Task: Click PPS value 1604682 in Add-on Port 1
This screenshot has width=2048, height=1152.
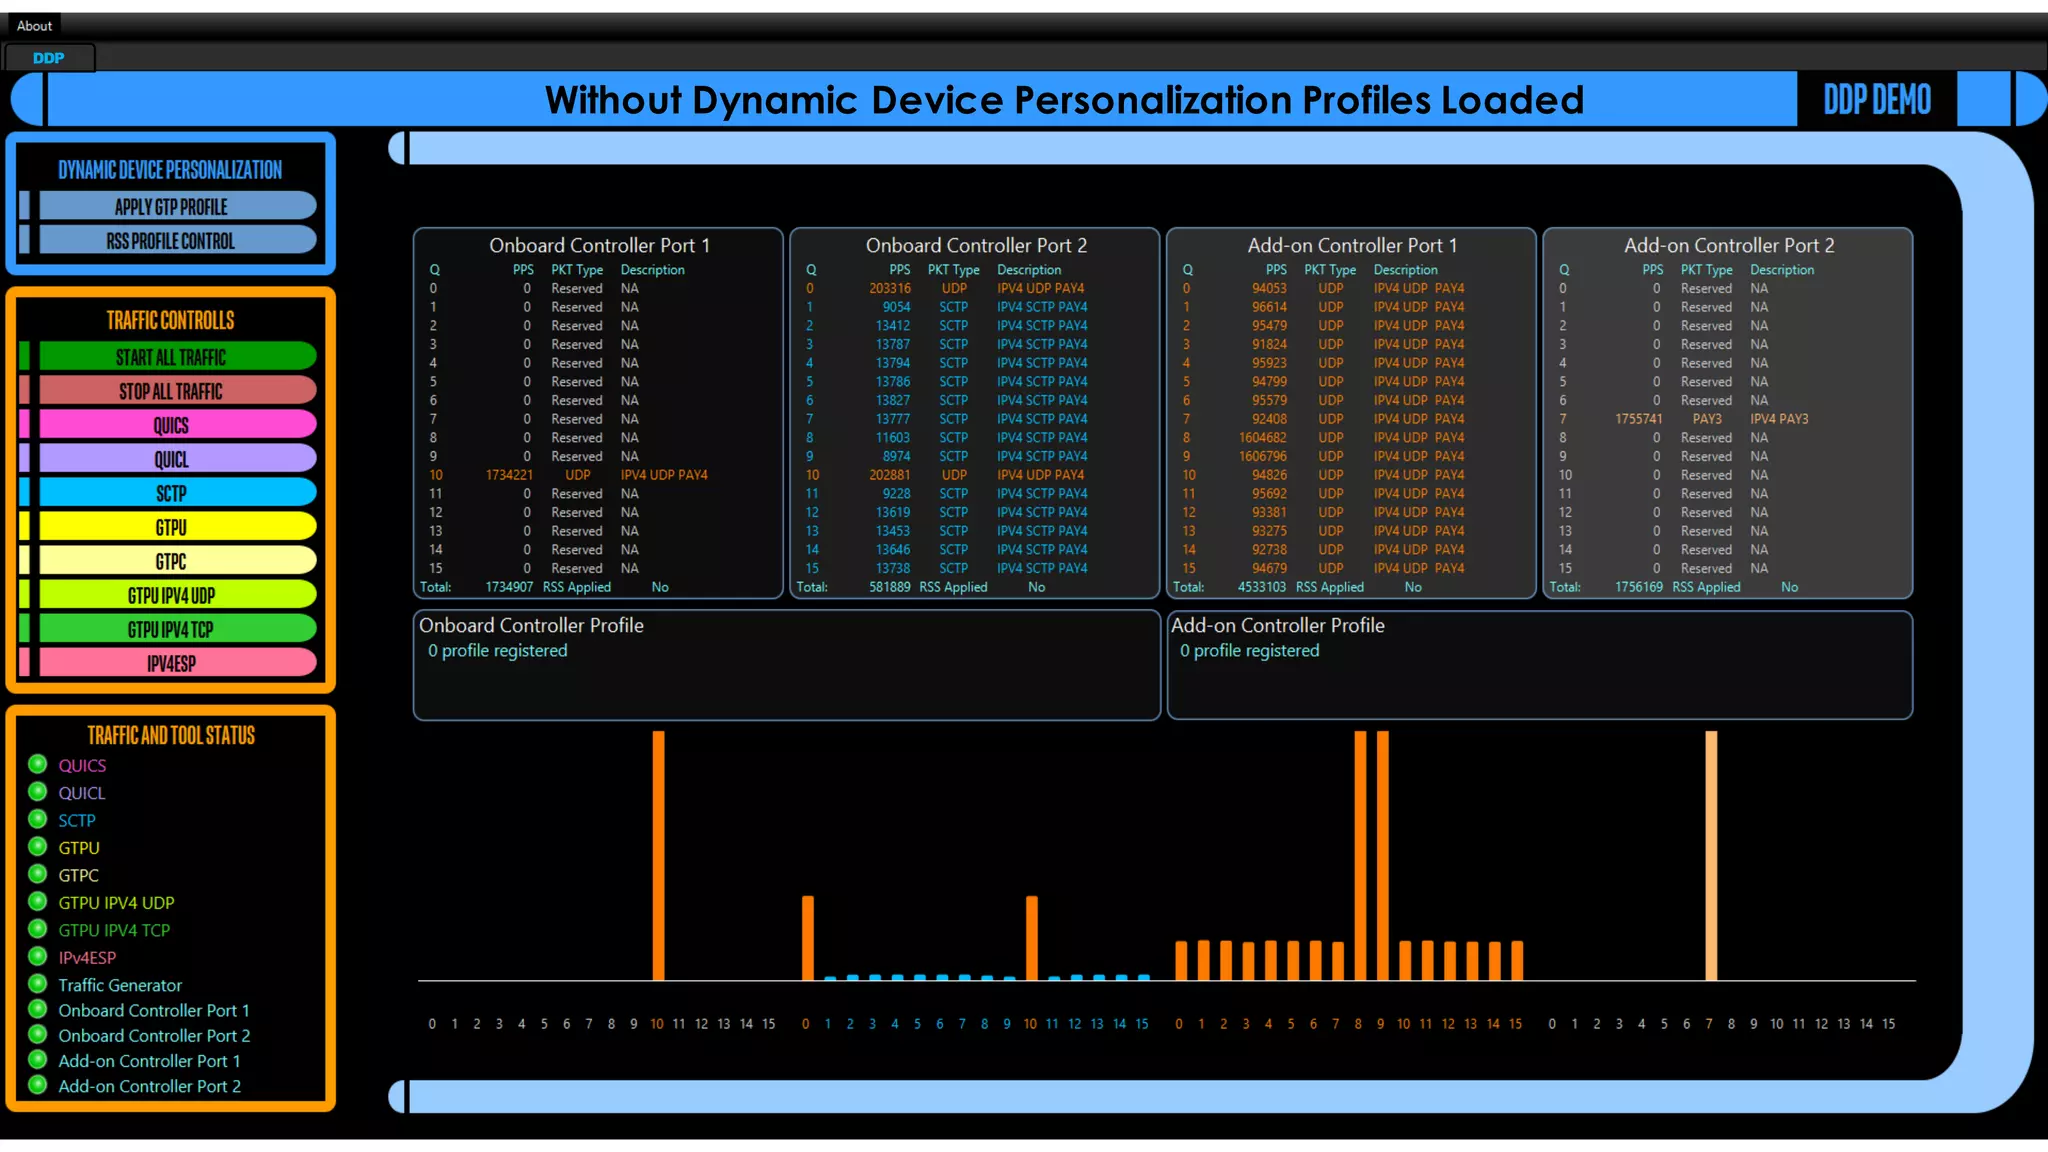Action: coord(1263,437)
